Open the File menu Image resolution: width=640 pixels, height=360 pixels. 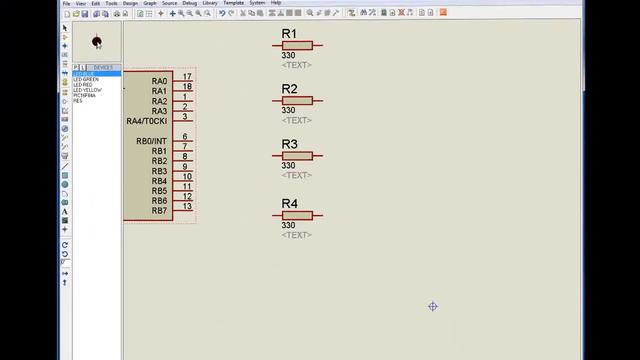click(x=66, y=3)
